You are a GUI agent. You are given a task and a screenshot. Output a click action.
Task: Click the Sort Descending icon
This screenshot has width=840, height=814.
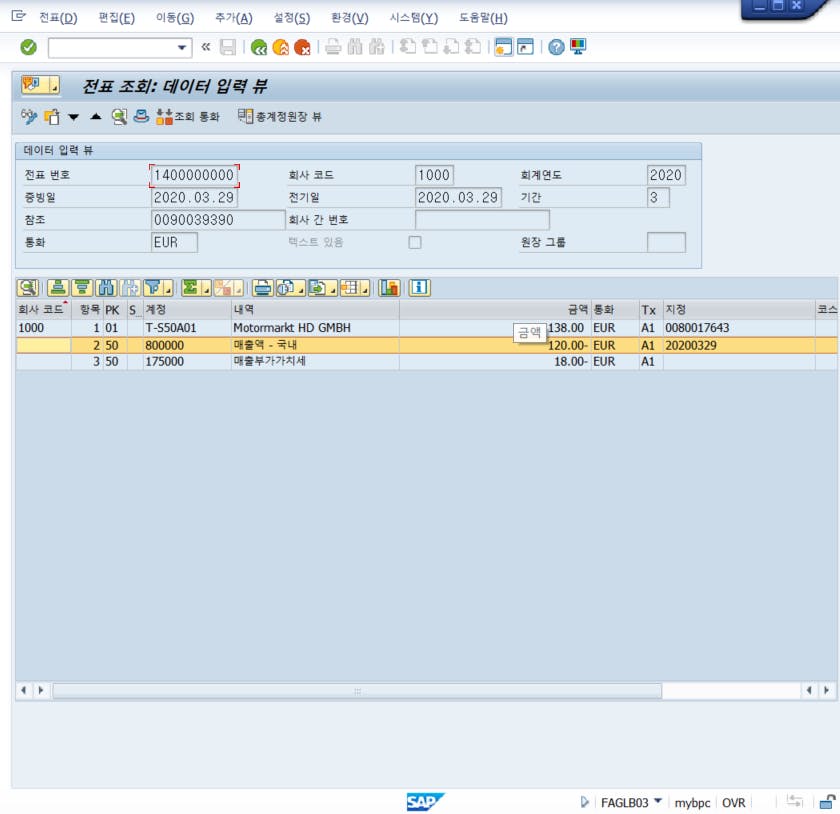pyautogui.click(x=82, y=288)
